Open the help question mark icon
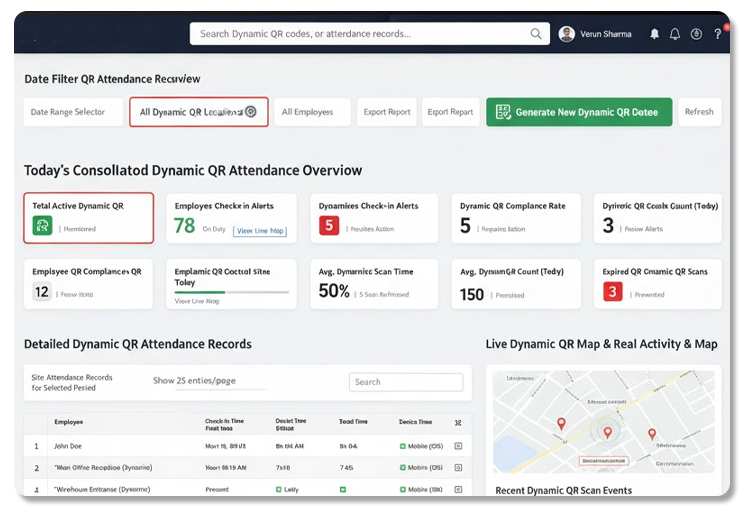 click(x=717, y=34)
